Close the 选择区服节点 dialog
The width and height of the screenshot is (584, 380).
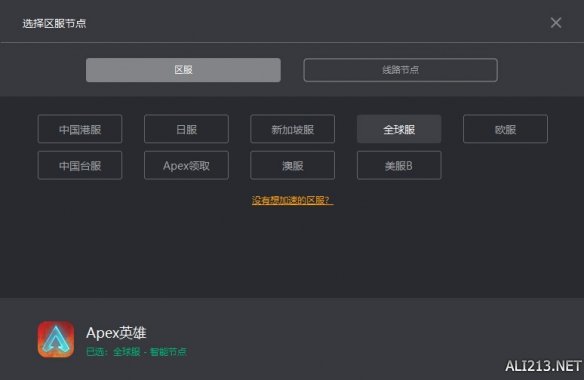tap(556, 23)
